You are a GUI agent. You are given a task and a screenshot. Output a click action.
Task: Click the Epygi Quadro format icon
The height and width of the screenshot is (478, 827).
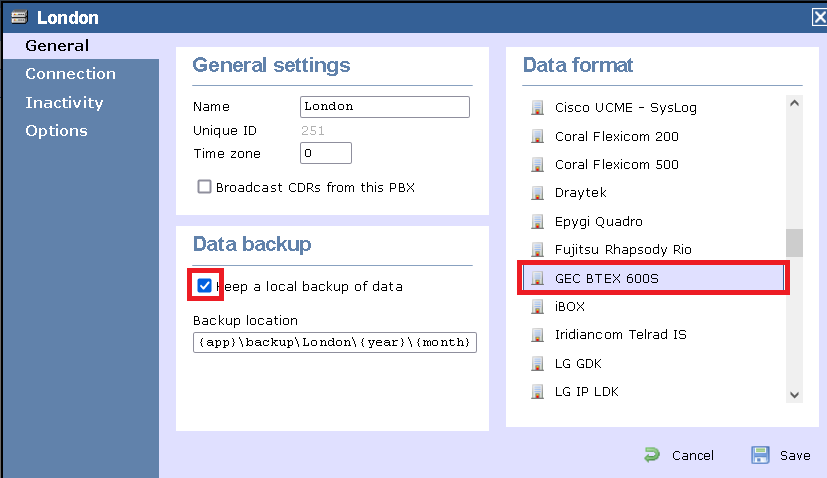tap(537, 221)
